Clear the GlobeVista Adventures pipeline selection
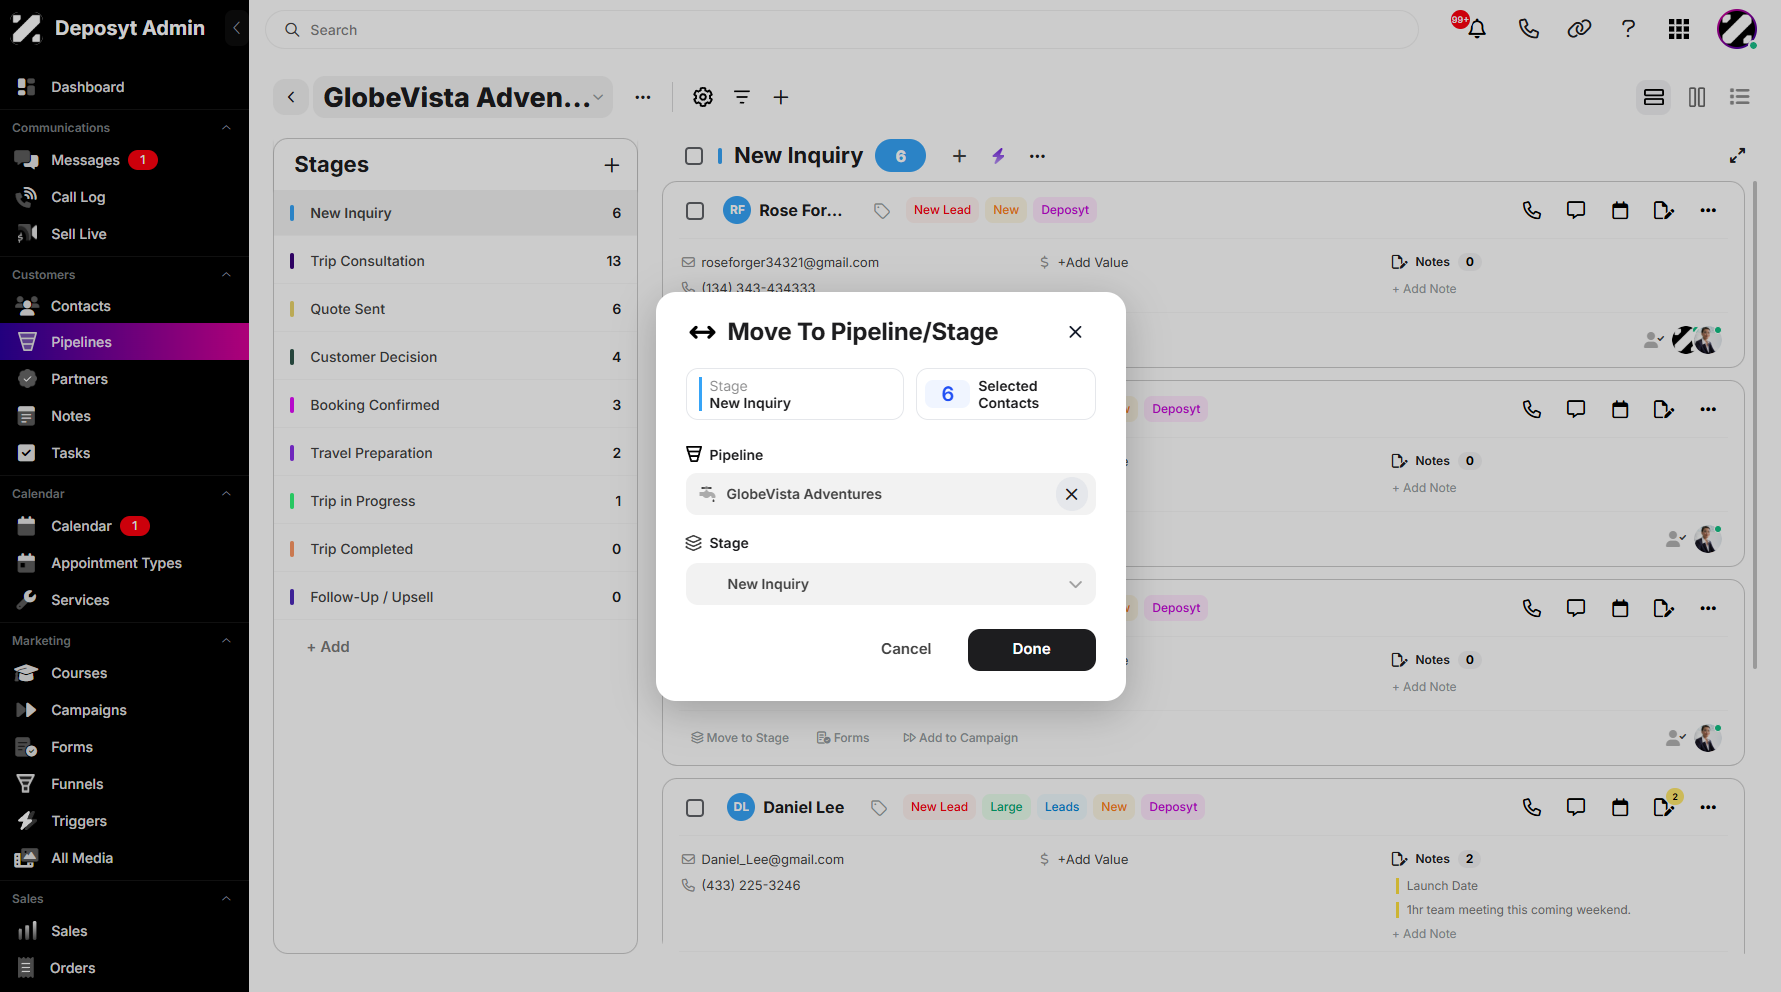The image size is (1781, 992). (1071, 494)
